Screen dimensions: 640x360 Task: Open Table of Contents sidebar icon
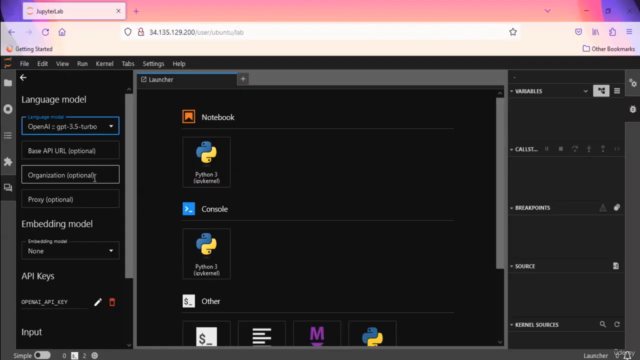point(8,136)
